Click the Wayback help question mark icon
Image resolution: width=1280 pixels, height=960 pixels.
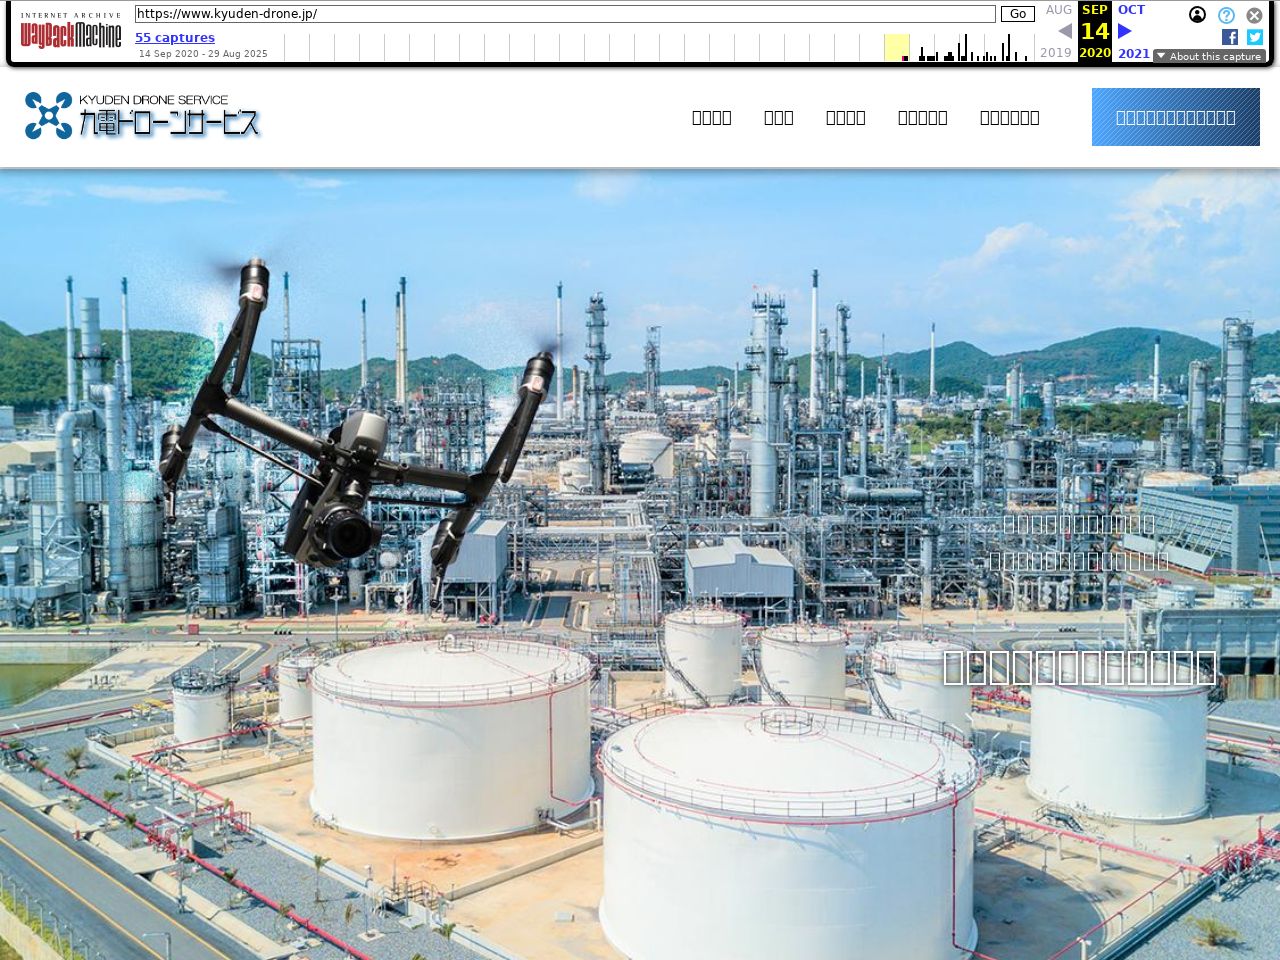[x=1226, y=15]
